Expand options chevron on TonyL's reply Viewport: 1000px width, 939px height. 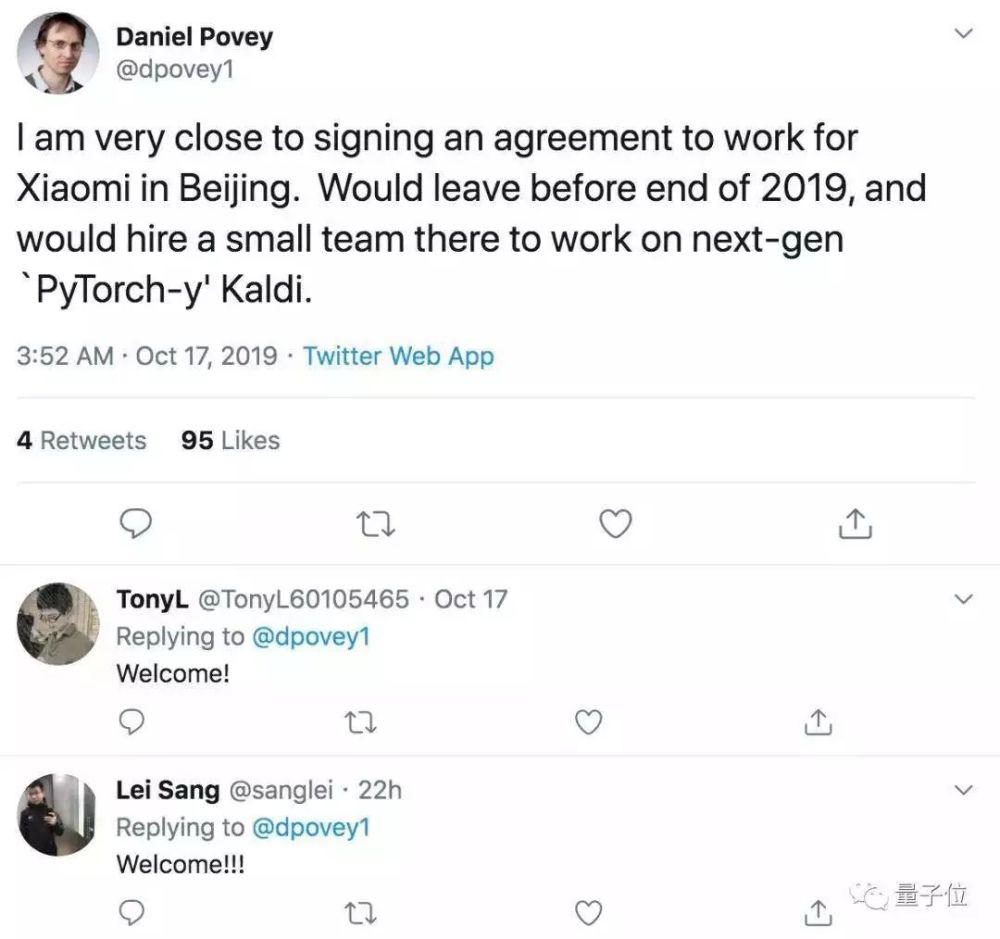[x=964, y=599]
